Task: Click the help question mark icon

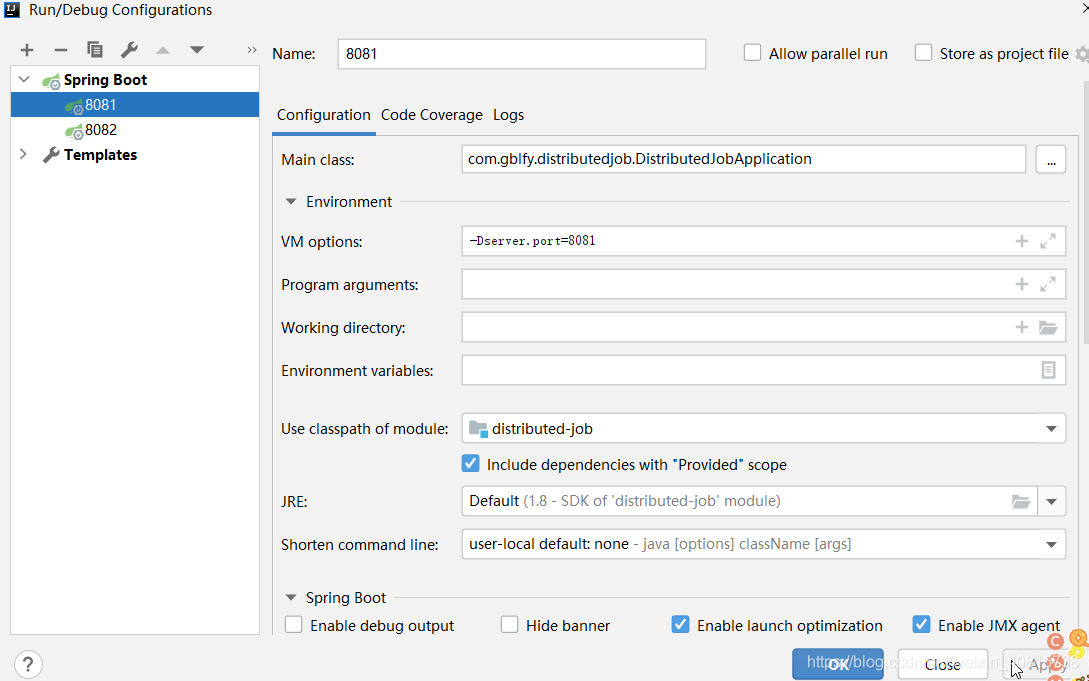Action: (x=28, y=664)
